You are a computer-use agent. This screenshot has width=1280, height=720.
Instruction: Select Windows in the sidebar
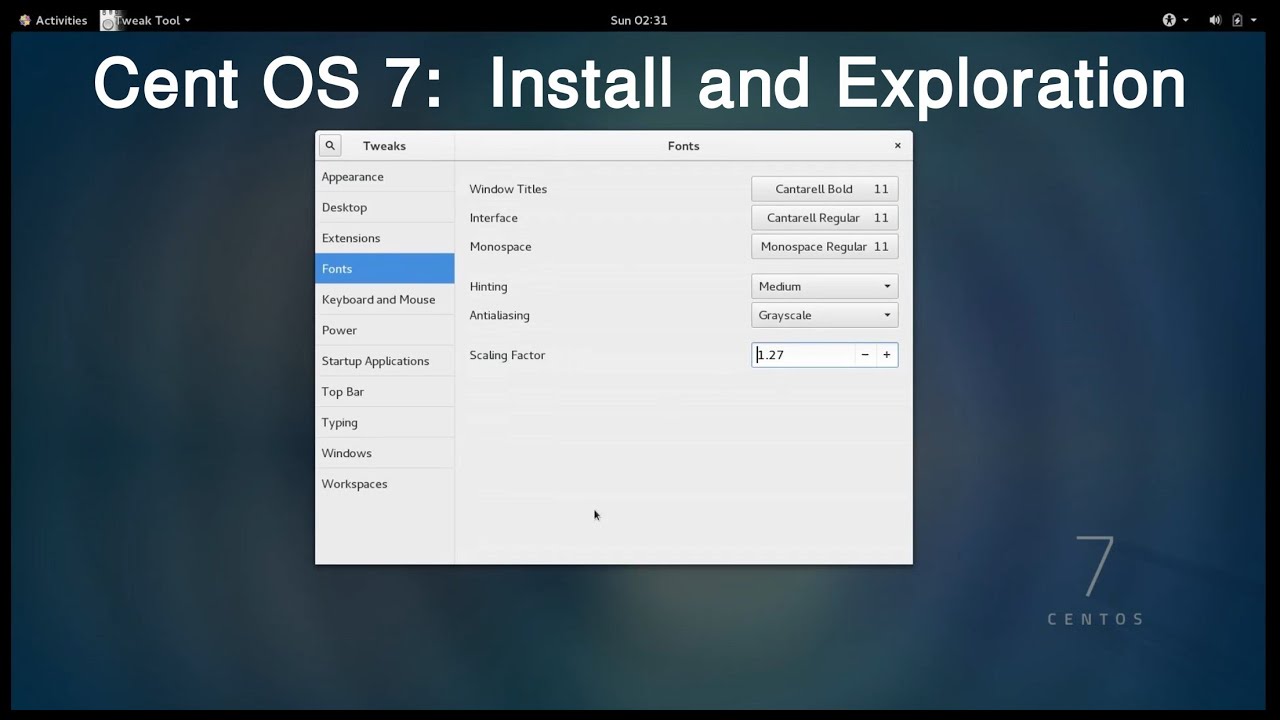[x=385, y=453]
